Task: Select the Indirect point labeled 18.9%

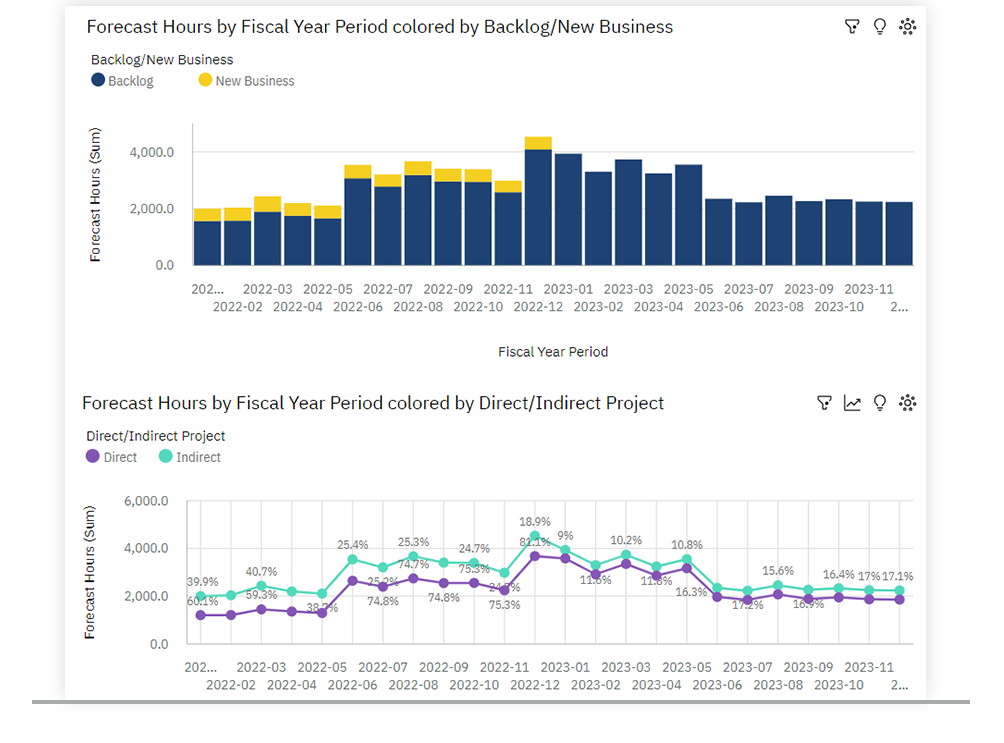Action: (535, 536)
